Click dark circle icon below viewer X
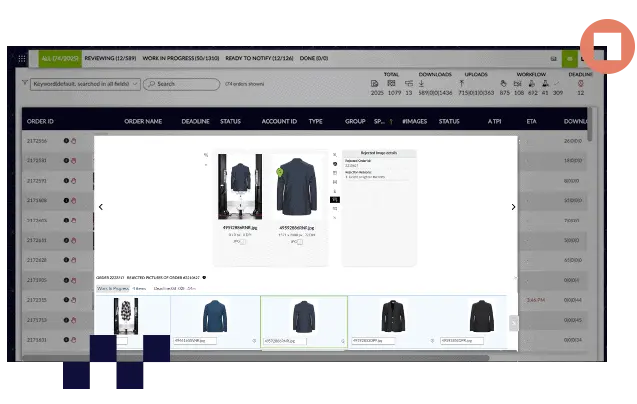Screen dimensions: 637x404 335,164
